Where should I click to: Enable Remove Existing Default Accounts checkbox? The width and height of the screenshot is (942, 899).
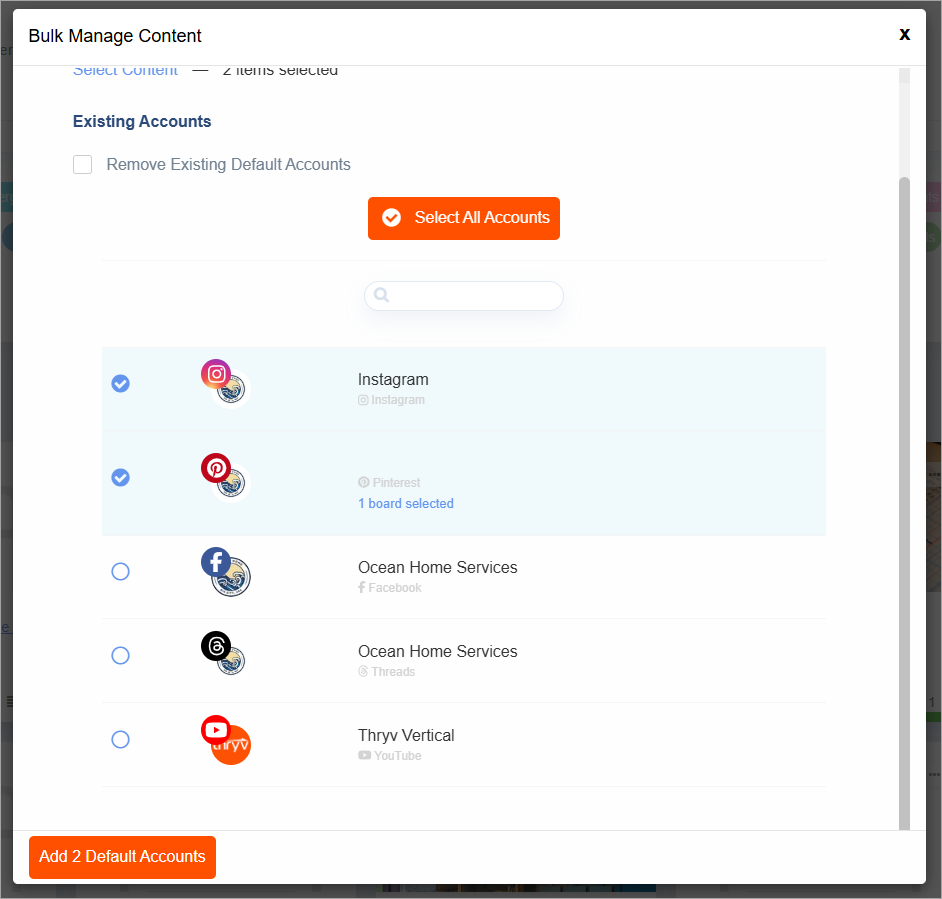click(83, 165)
